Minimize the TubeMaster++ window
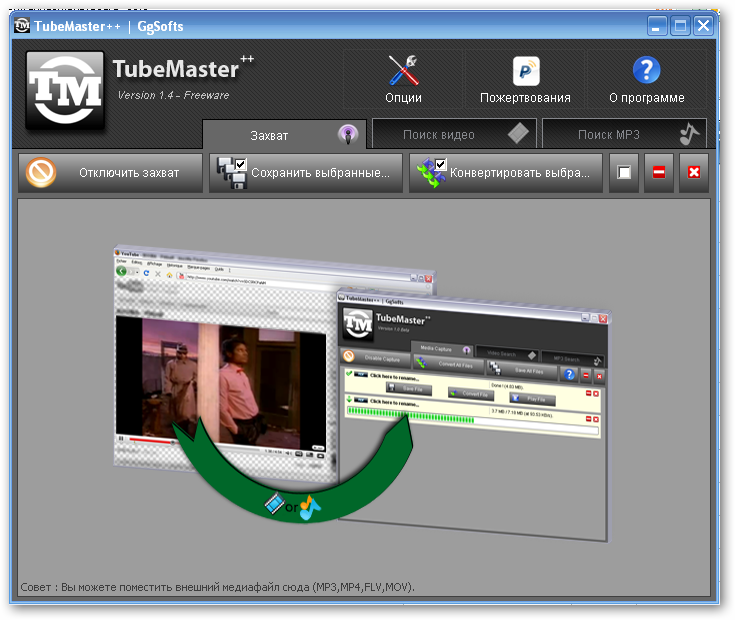Viewport: 735px width, 620px height. (657, 25)
